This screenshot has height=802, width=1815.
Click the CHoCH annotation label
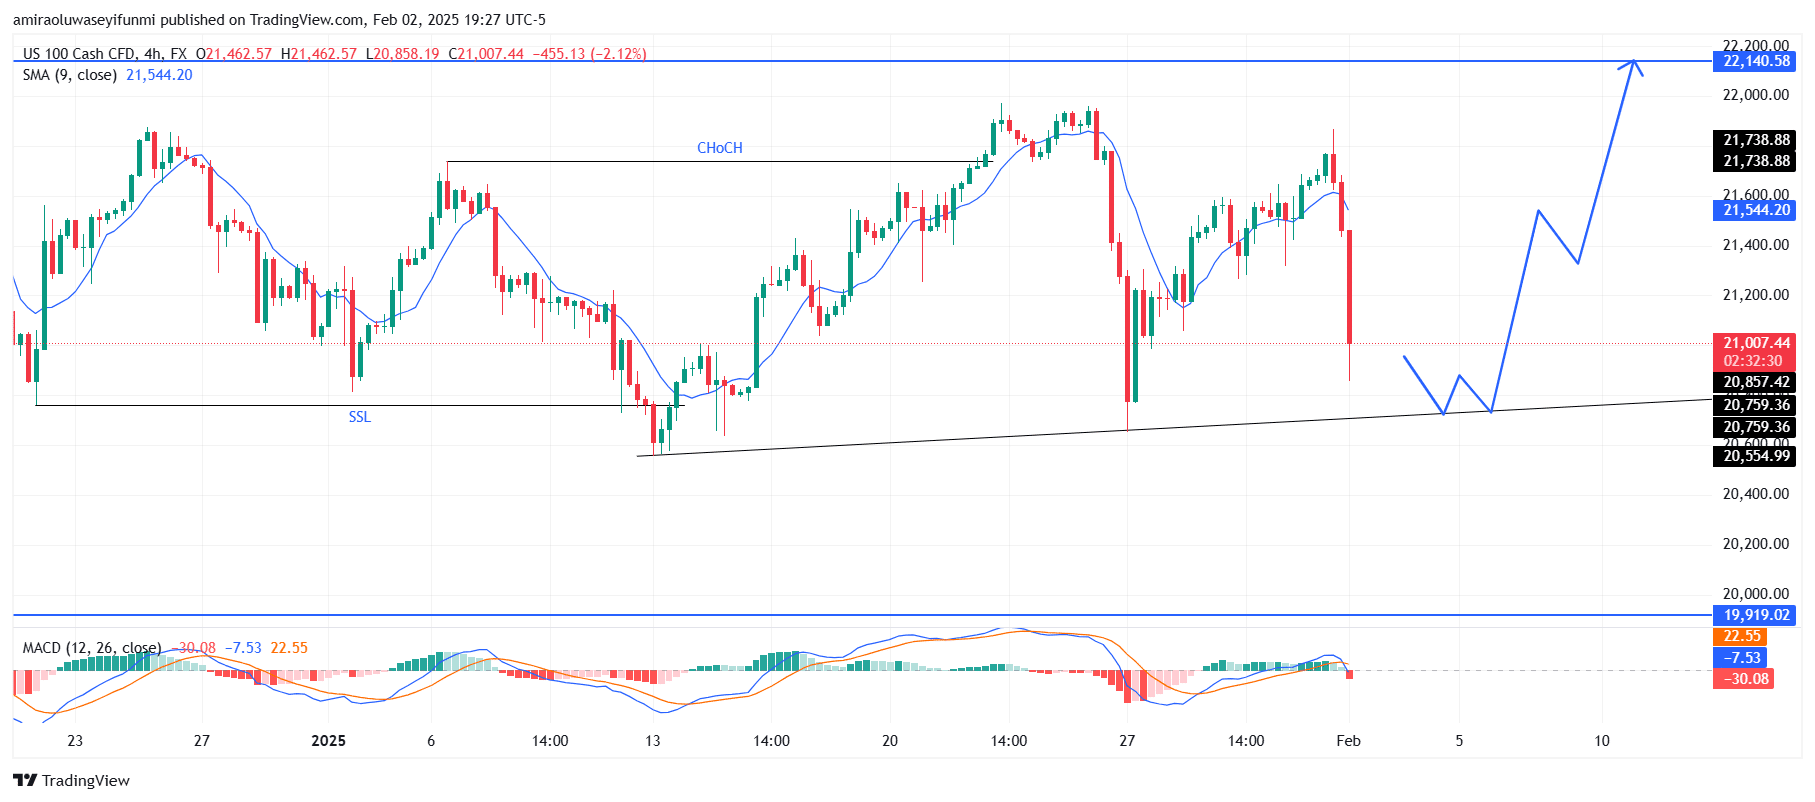coord(720,148)
